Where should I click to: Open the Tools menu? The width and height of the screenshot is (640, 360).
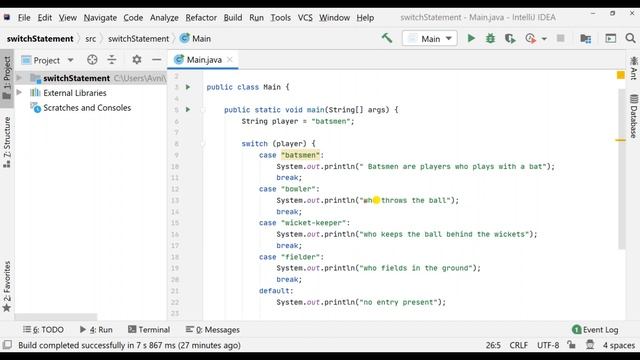[x=280, y=18]
